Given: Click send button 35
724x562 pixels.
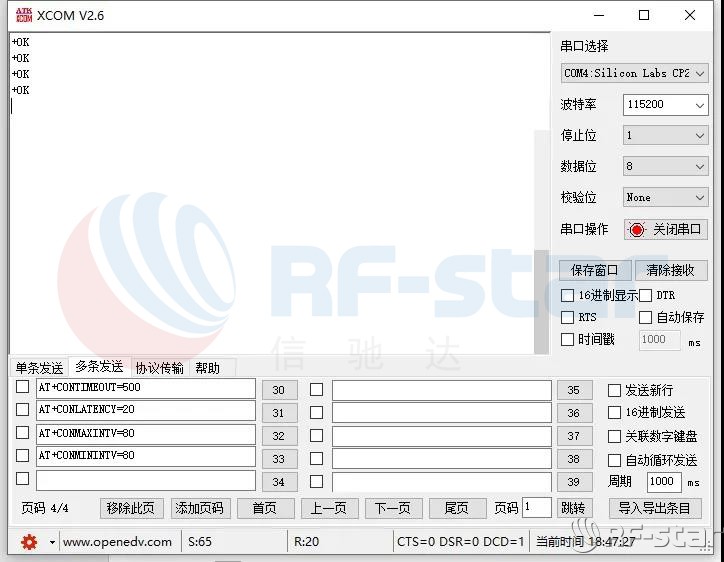Looking at the screenshot, I should click(x=574, y=390).
